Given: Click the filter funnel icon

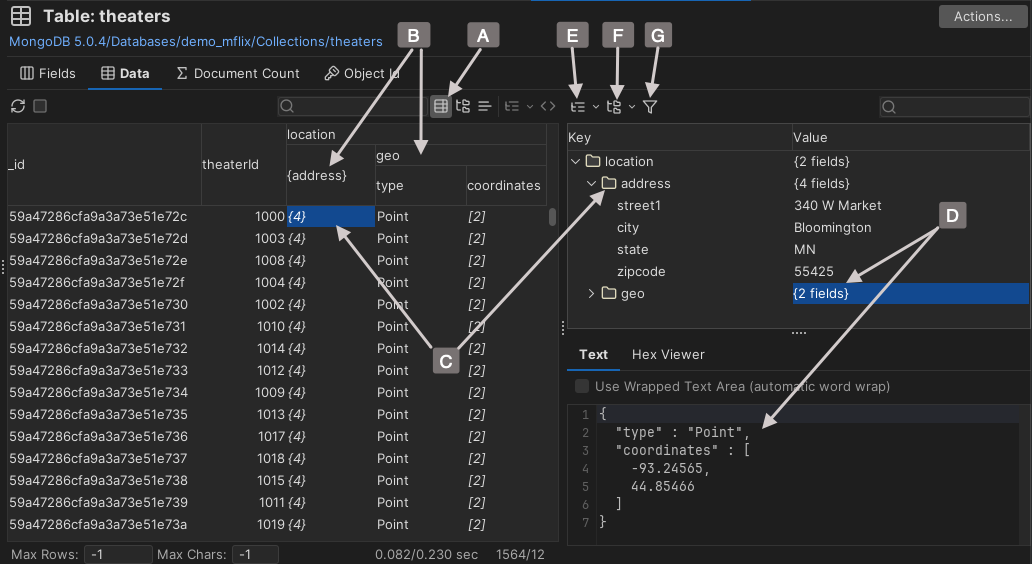Looking at the screenshot, I should pos(650,106).
